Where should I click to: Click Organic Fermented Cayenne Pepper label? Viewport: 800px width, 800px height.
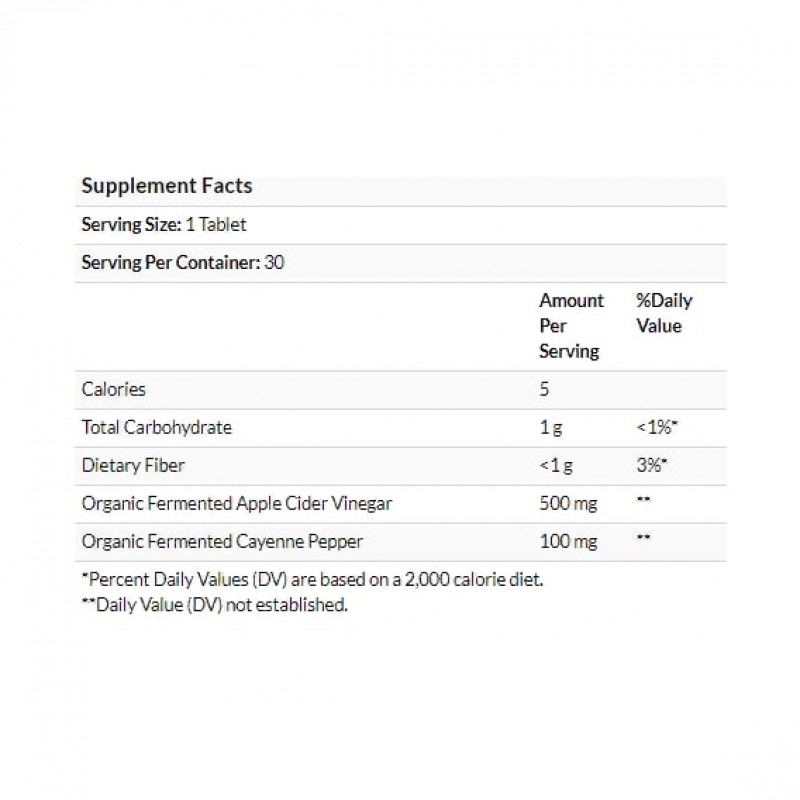221,541
